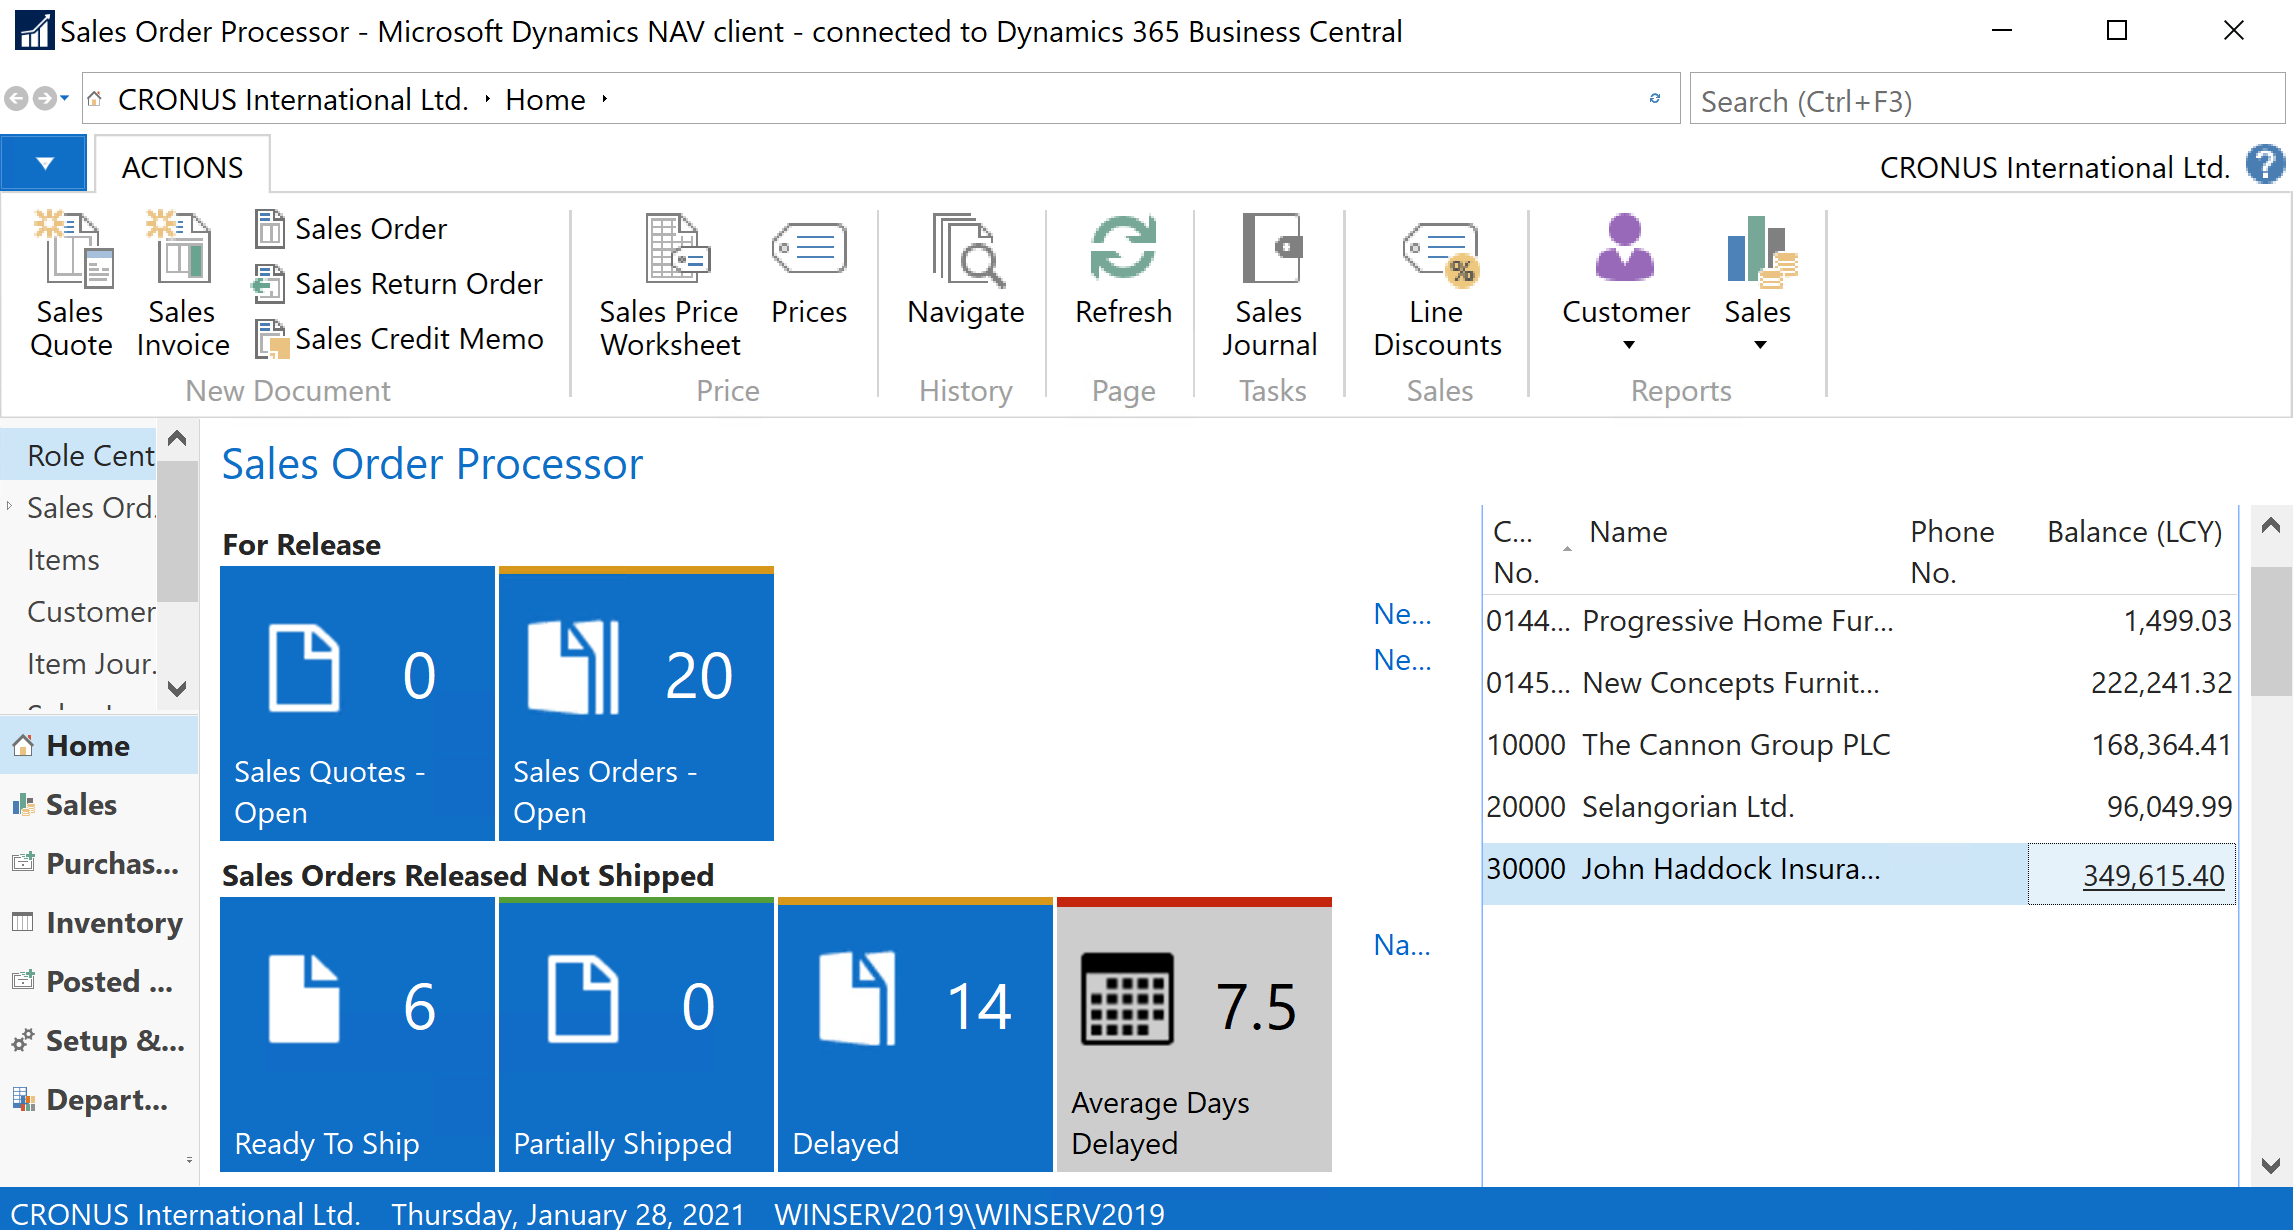Expand the arrow after CRONUS breadcrumb
2293x1230 pixels.
(487, 100)
